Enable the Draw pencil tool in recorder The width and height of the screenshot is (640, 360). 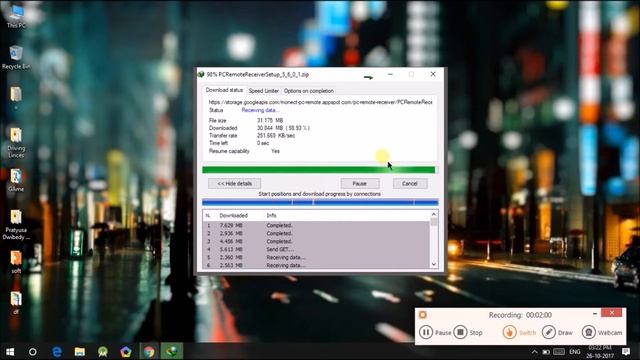coord(549,333)
